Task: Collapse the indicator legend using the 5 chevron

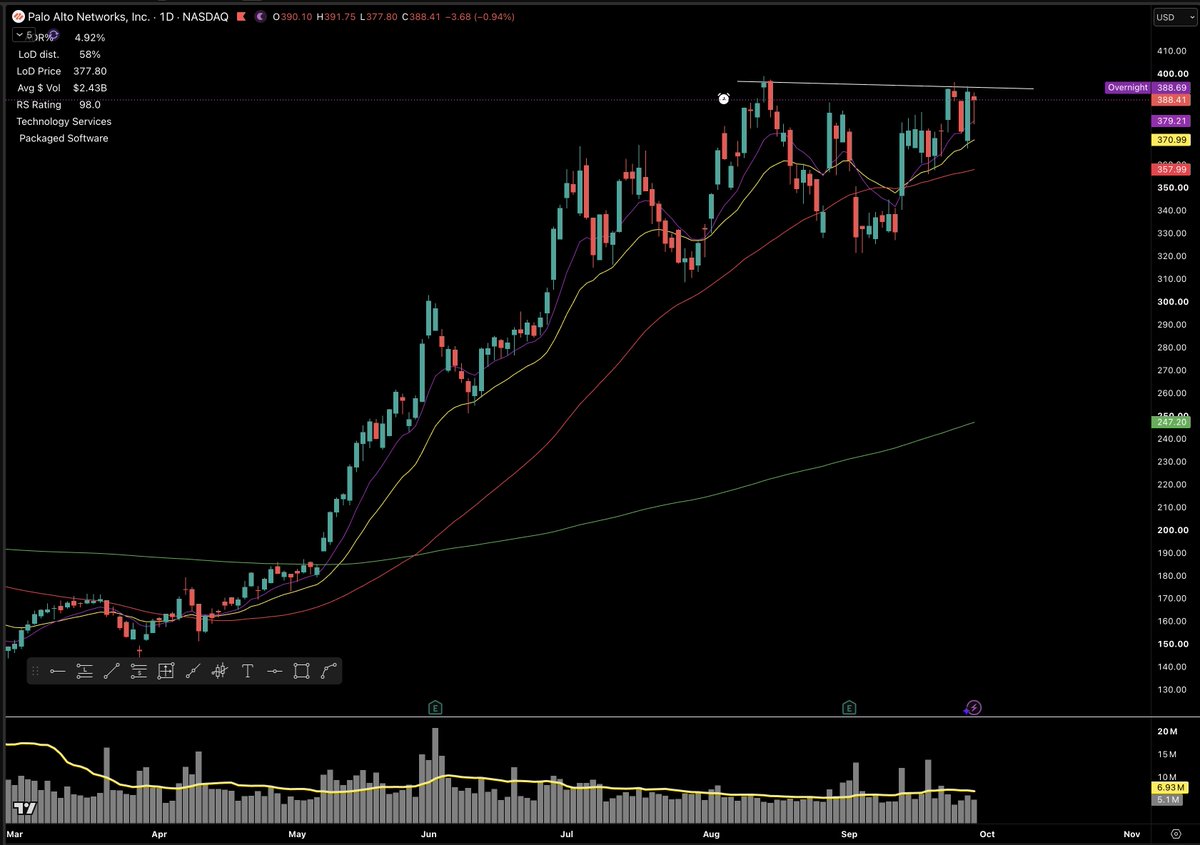Action: click(x=25, y=35)
